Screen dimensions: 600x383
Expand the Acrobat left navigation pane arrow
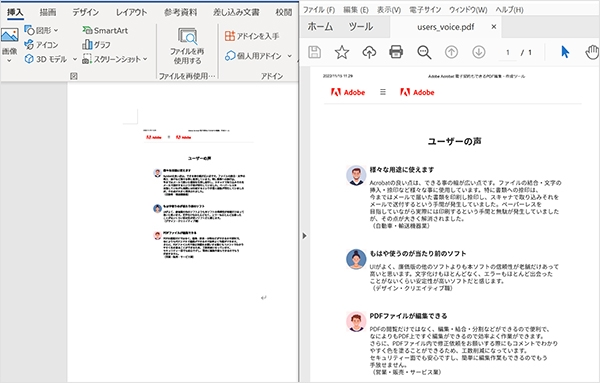[x=305, y=236]
